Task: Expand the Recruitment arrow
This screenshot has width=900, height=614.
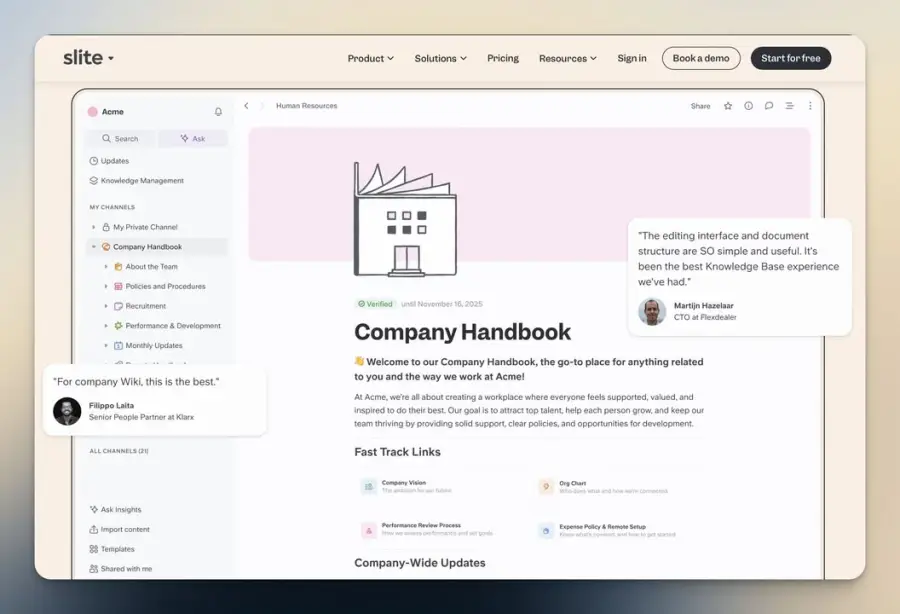Action: point(106,306)
